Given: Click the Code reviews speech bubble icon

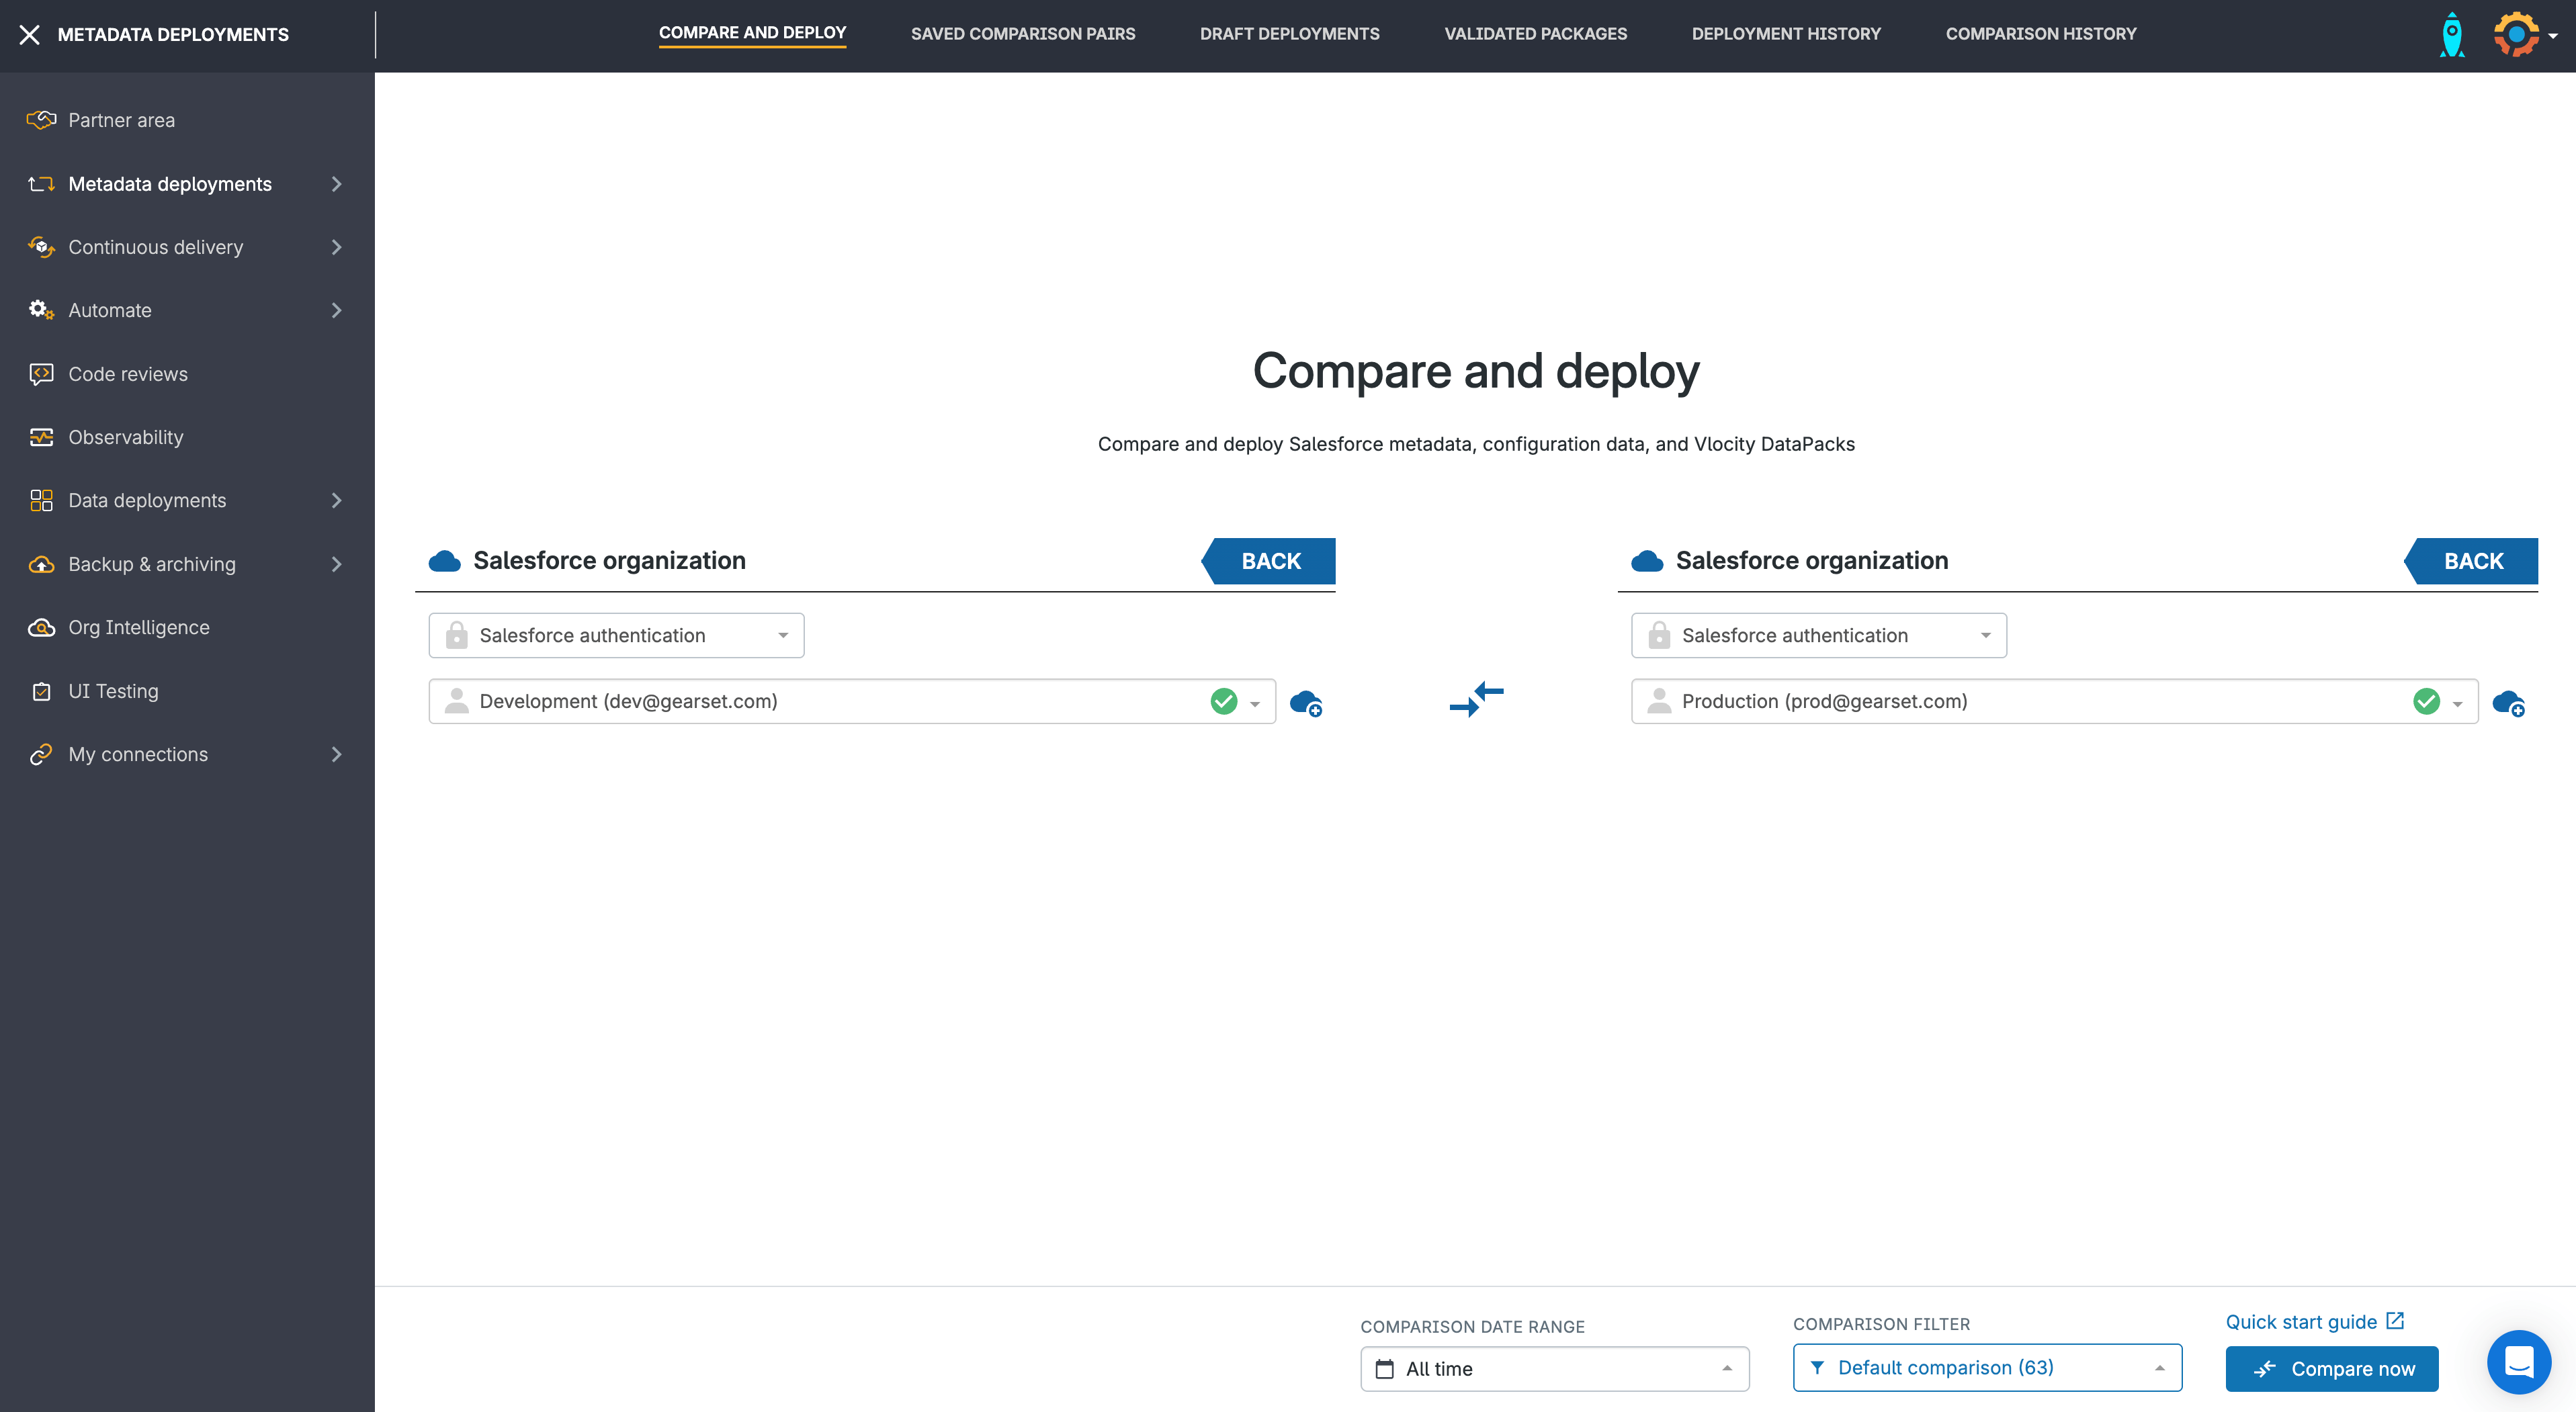Looking at the screenshot, I should pos(41,374).
